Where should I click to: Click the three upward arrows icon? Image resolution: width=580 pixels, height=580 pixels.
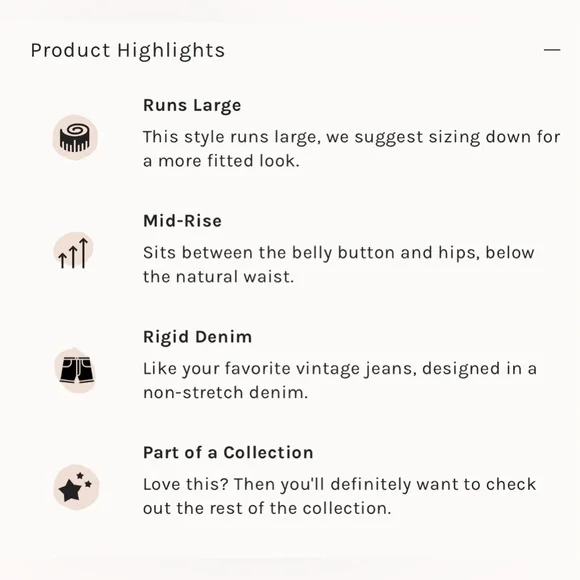click(x=74, y=253)
